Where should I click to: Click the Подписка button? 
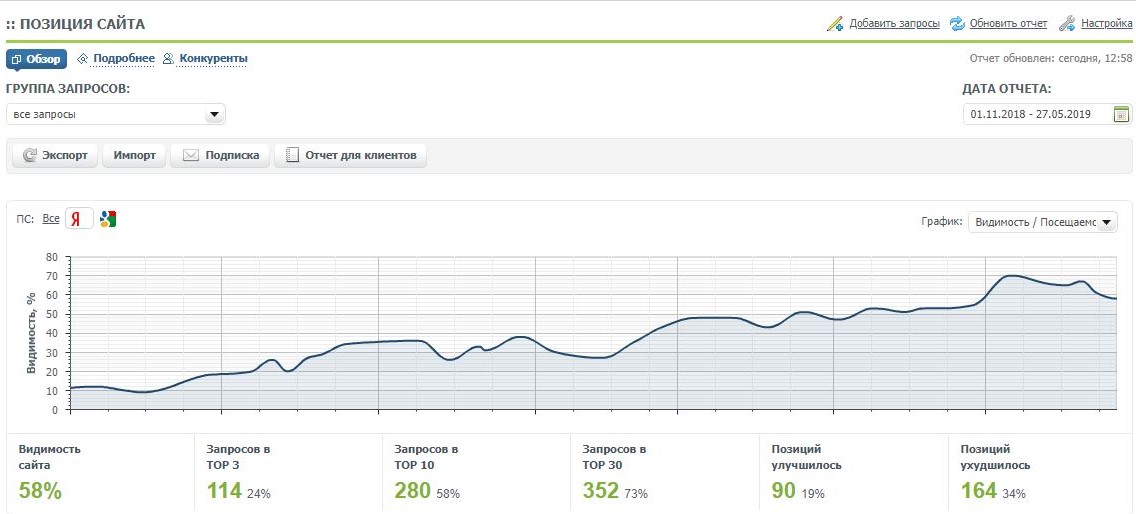point(220,155)
